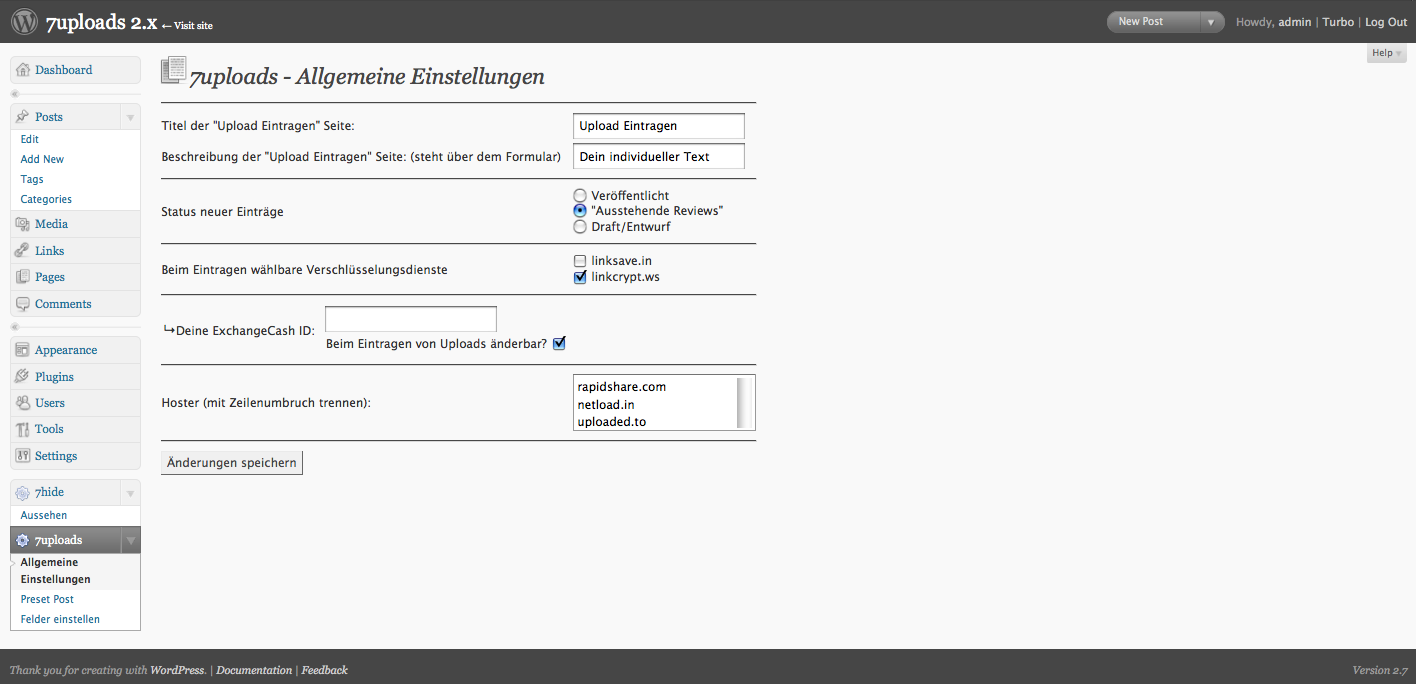Collapse the 7uploads menu arrow
This screenshot has height=684, width=1416.
[130, 540]
